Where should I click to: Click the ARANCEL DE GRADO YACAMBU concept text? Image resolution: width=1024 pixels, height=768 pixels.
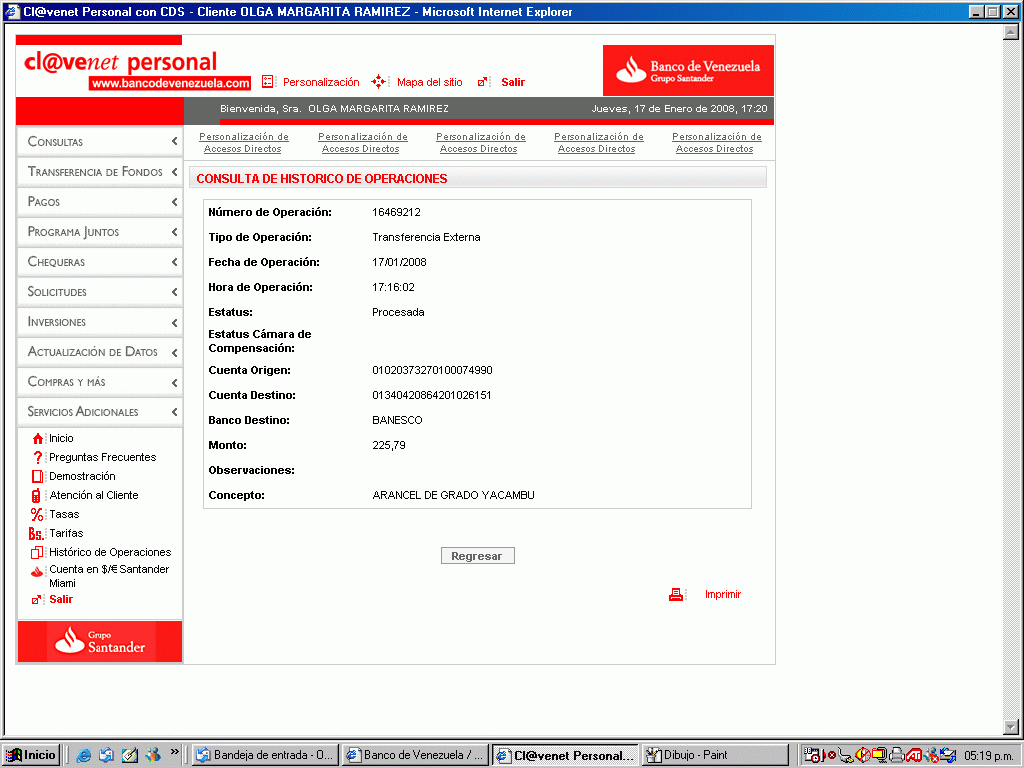tap(453, 495)
